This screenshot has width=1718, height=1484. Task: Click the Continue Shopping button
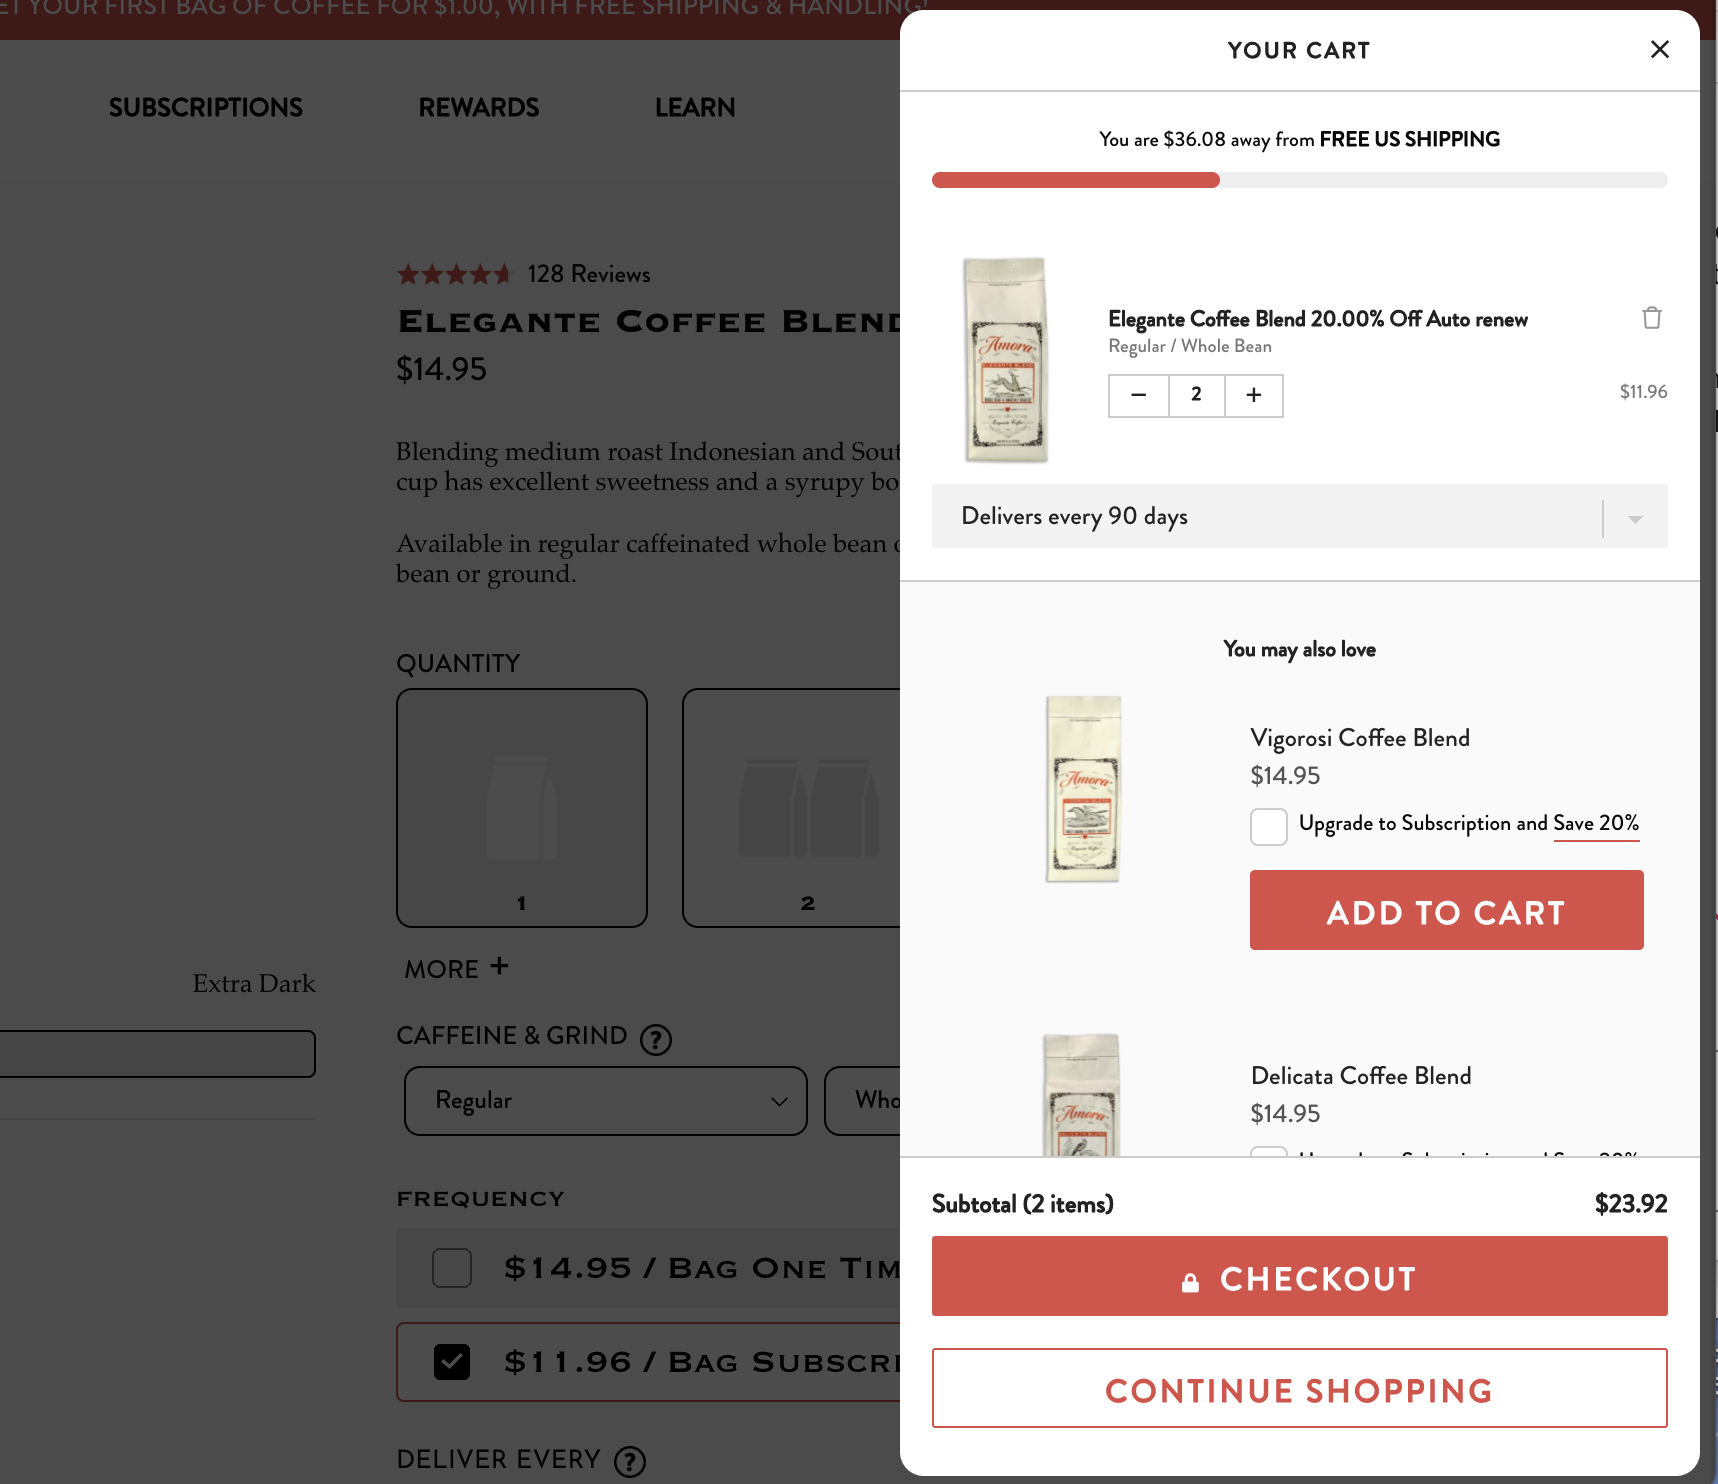click(1299, 1388)
